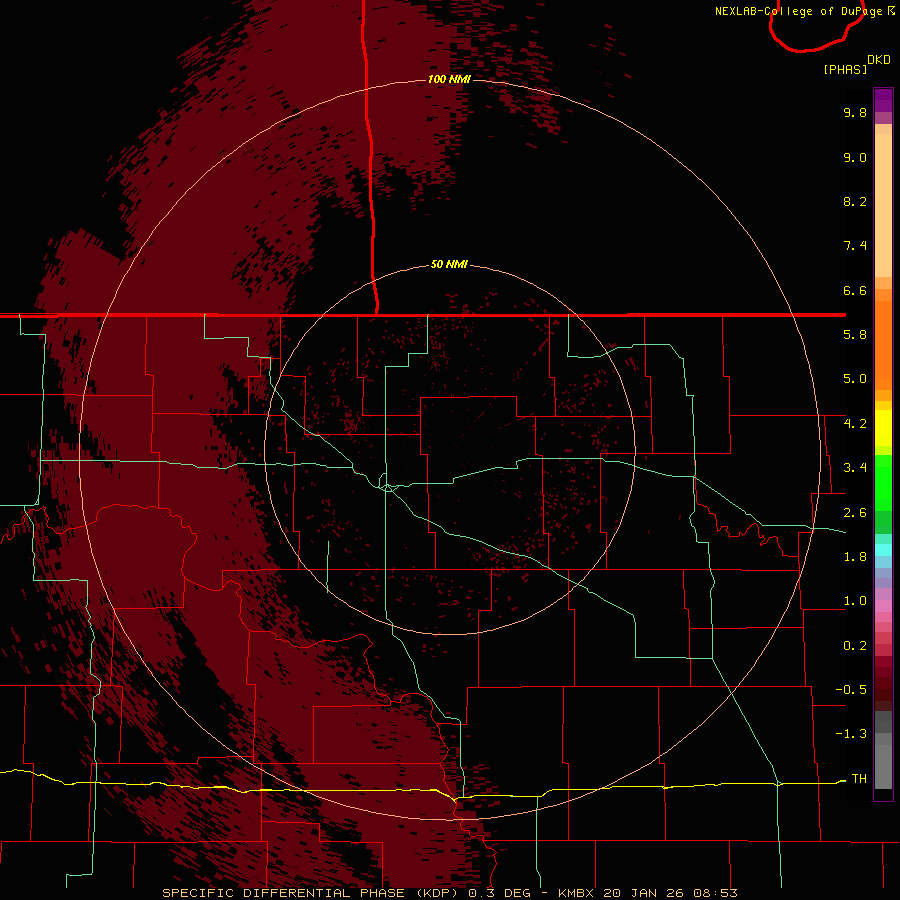Click the 50 NMI range ring label

coord(449,264)
